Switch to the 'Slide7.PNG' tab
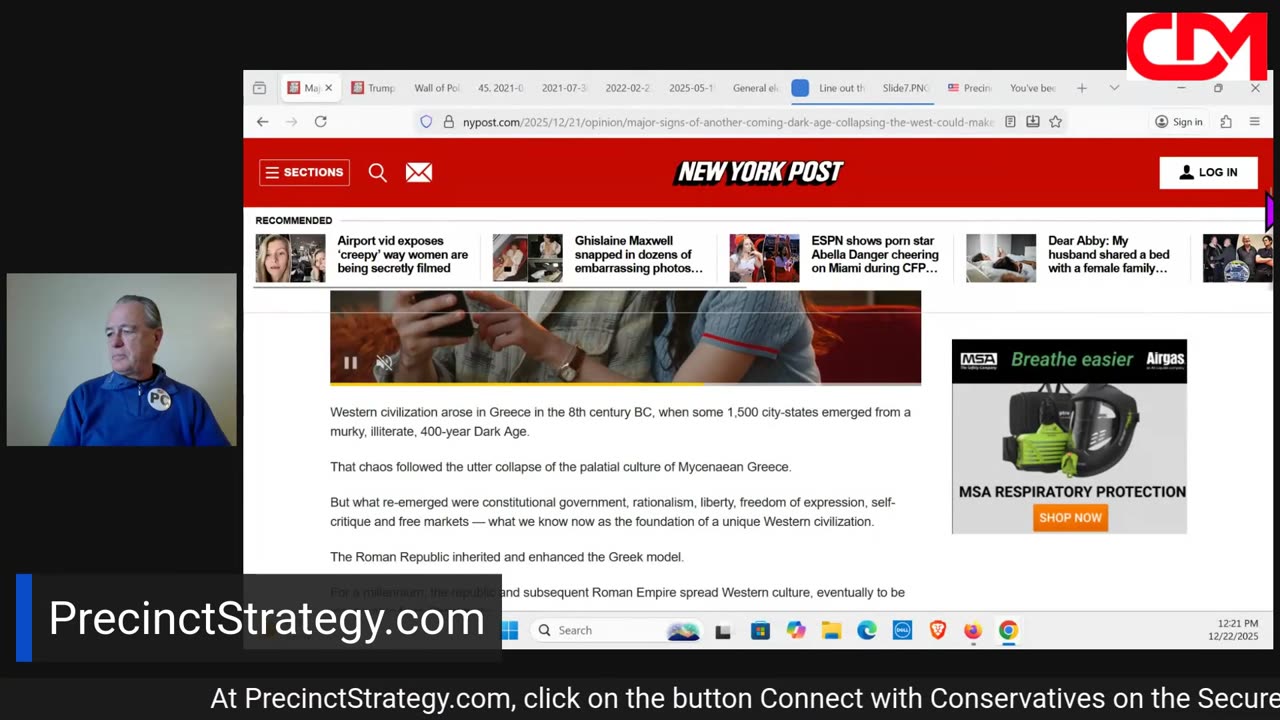The width and height of the screenshot is (1280, 720). coord(905,88)
